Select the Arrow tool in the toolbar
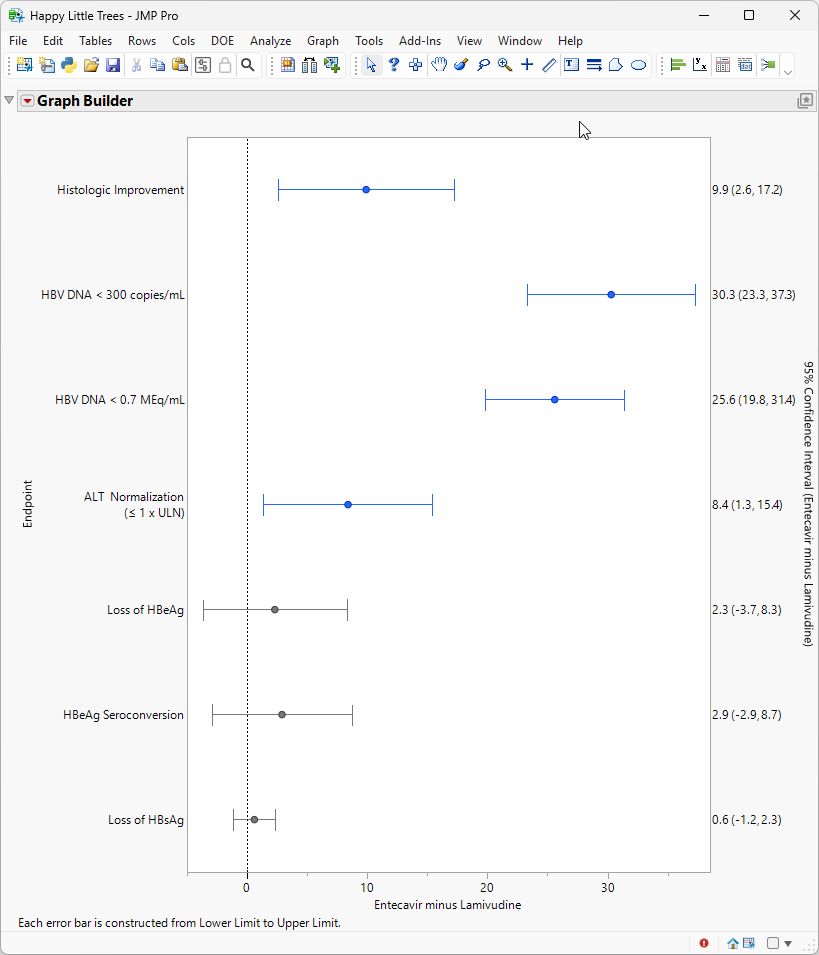819x955 pixels. pos(372,64)
